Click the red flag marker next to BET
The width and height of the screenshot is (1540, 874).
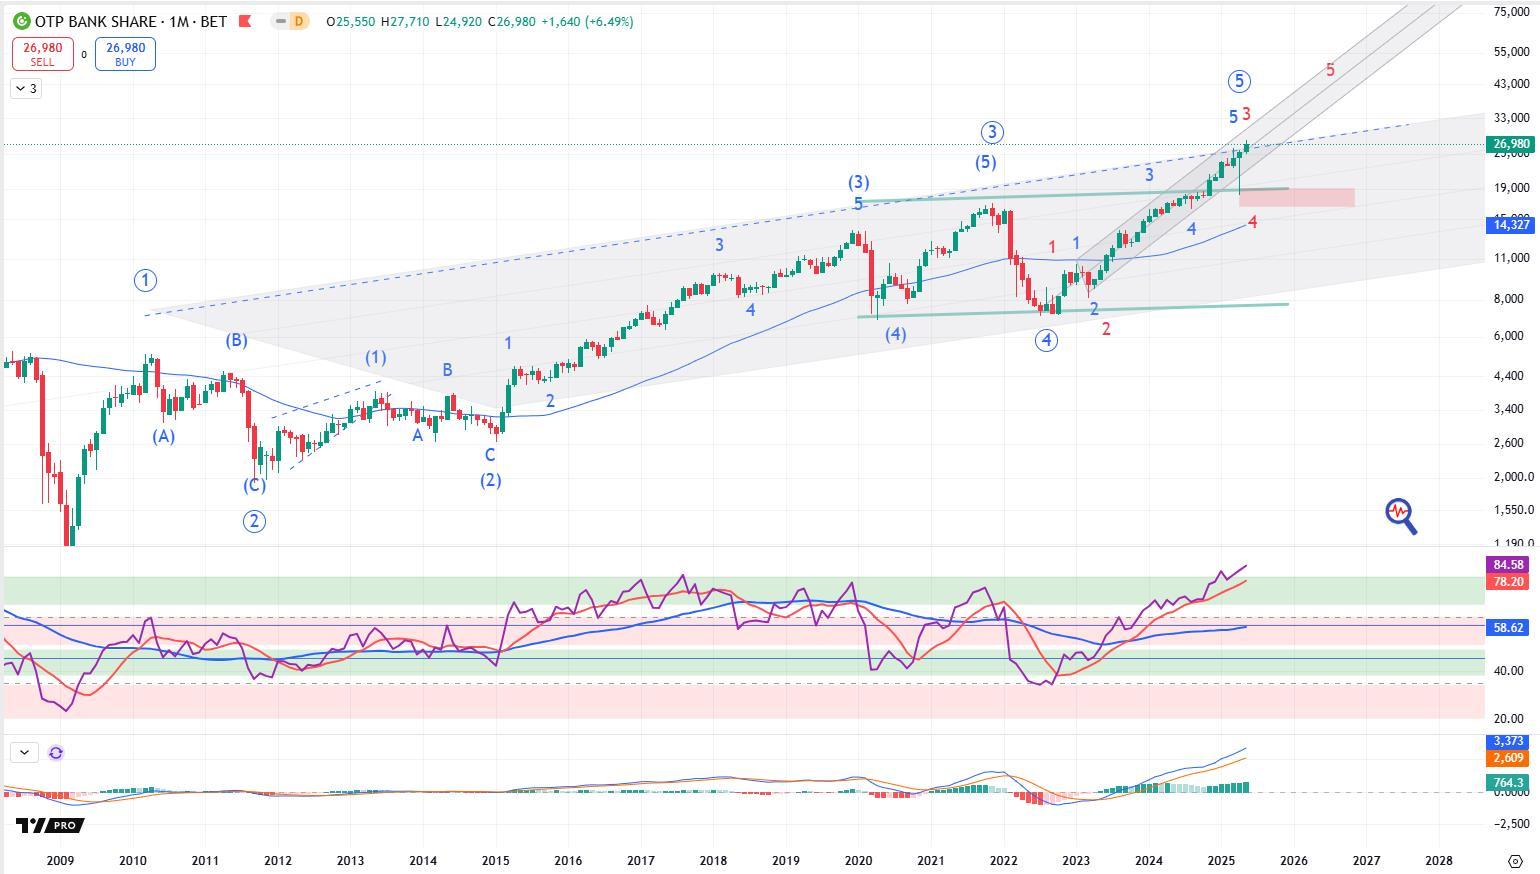pos(245,21)
